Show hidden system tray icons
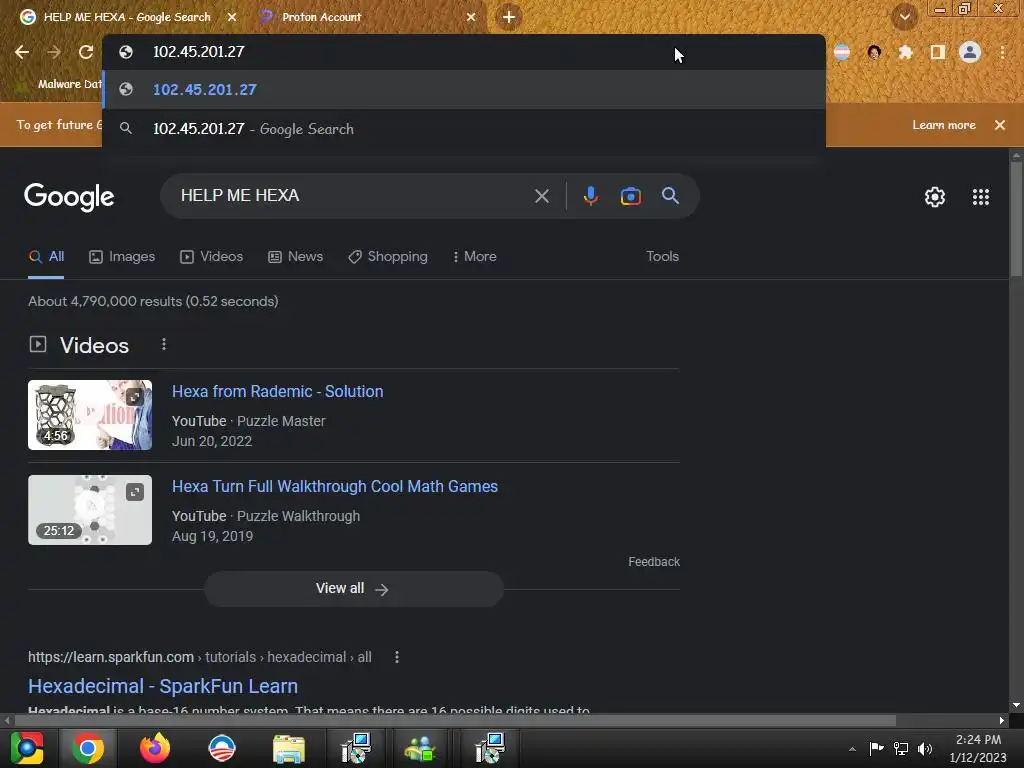The image size is (1024, 768). (x=852, y=749)
